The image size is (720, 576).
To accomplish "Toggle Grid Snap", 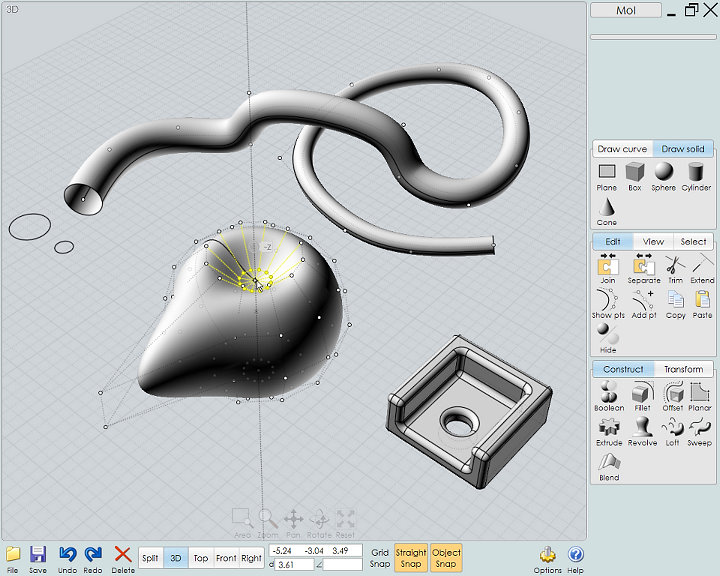I will (x=380, y=557).
